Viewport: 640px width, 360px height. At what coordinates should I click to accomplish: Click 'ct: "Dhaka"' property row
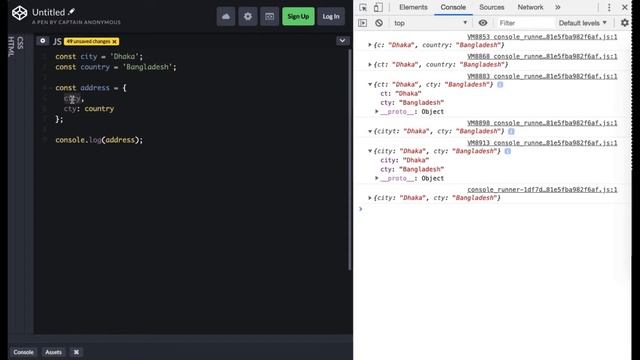coord(401,93)
